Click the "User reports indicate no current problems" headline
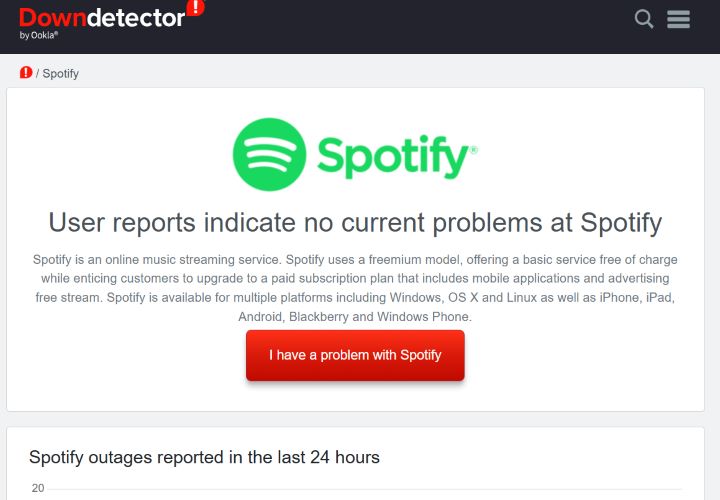This screenshot has height=500, width=720. 355,222
